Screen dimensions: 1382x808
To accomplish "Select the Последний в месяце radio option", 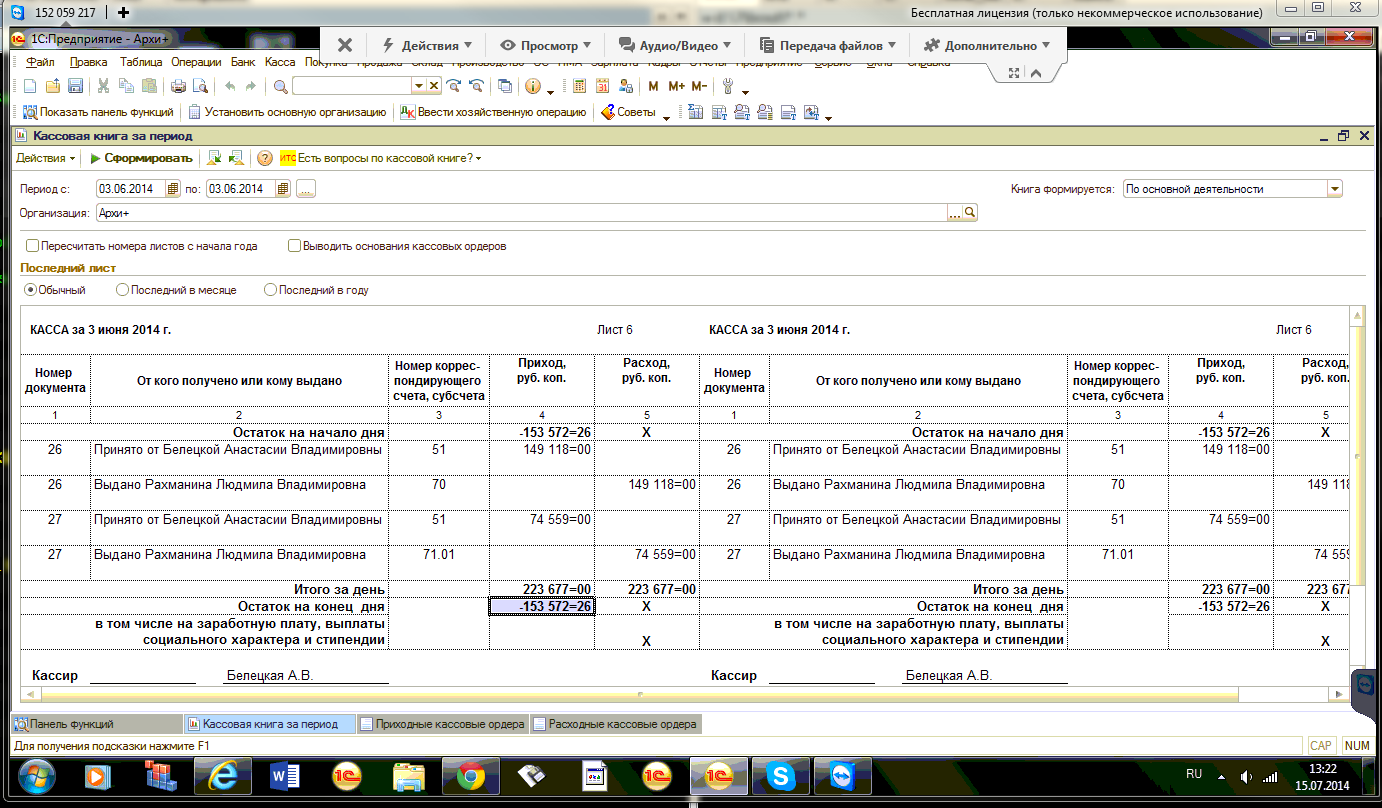I will [x=122, y=290].
